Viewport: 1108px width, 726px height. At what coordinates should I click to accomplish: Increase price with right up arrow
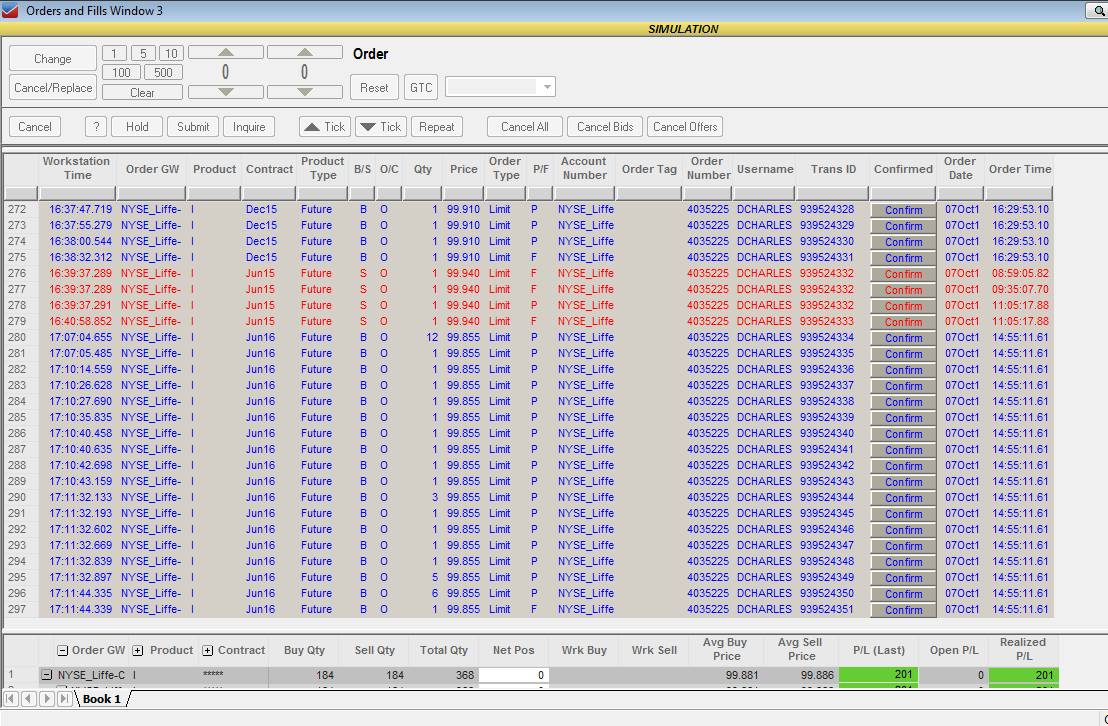(305, 52)
